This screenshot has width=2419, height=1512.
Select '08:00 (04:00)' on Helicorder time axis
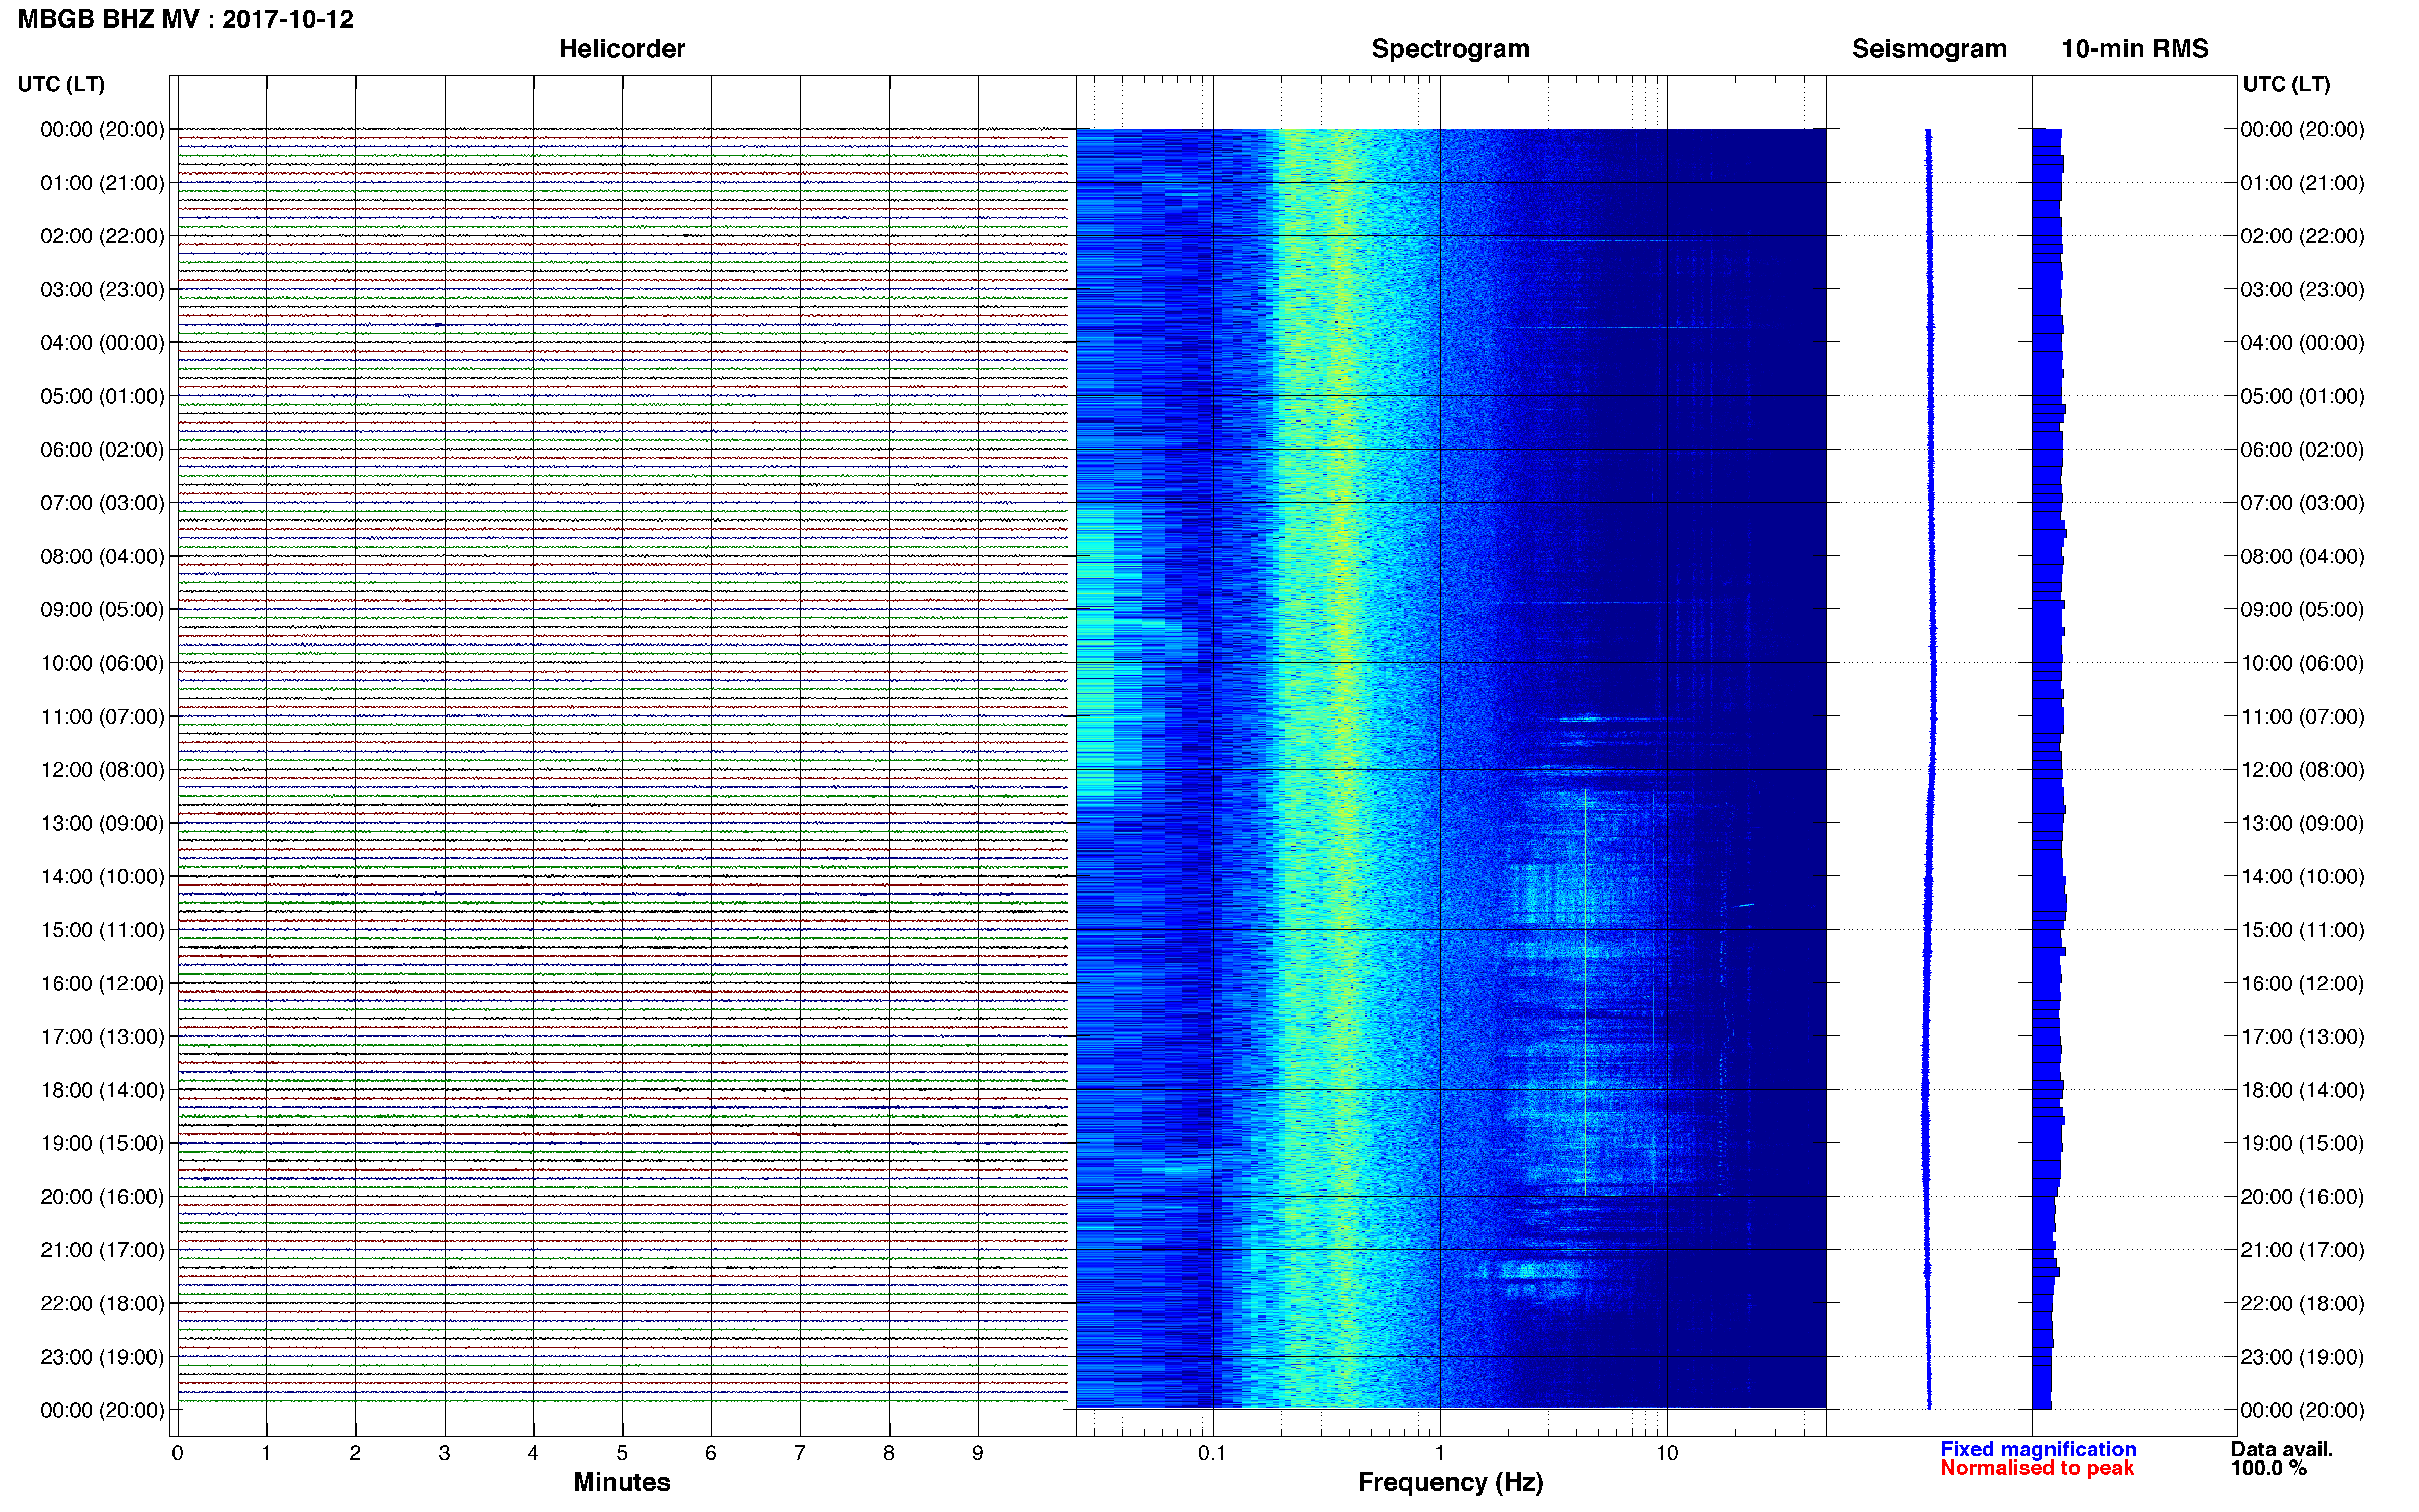click(x=102, y=556)
